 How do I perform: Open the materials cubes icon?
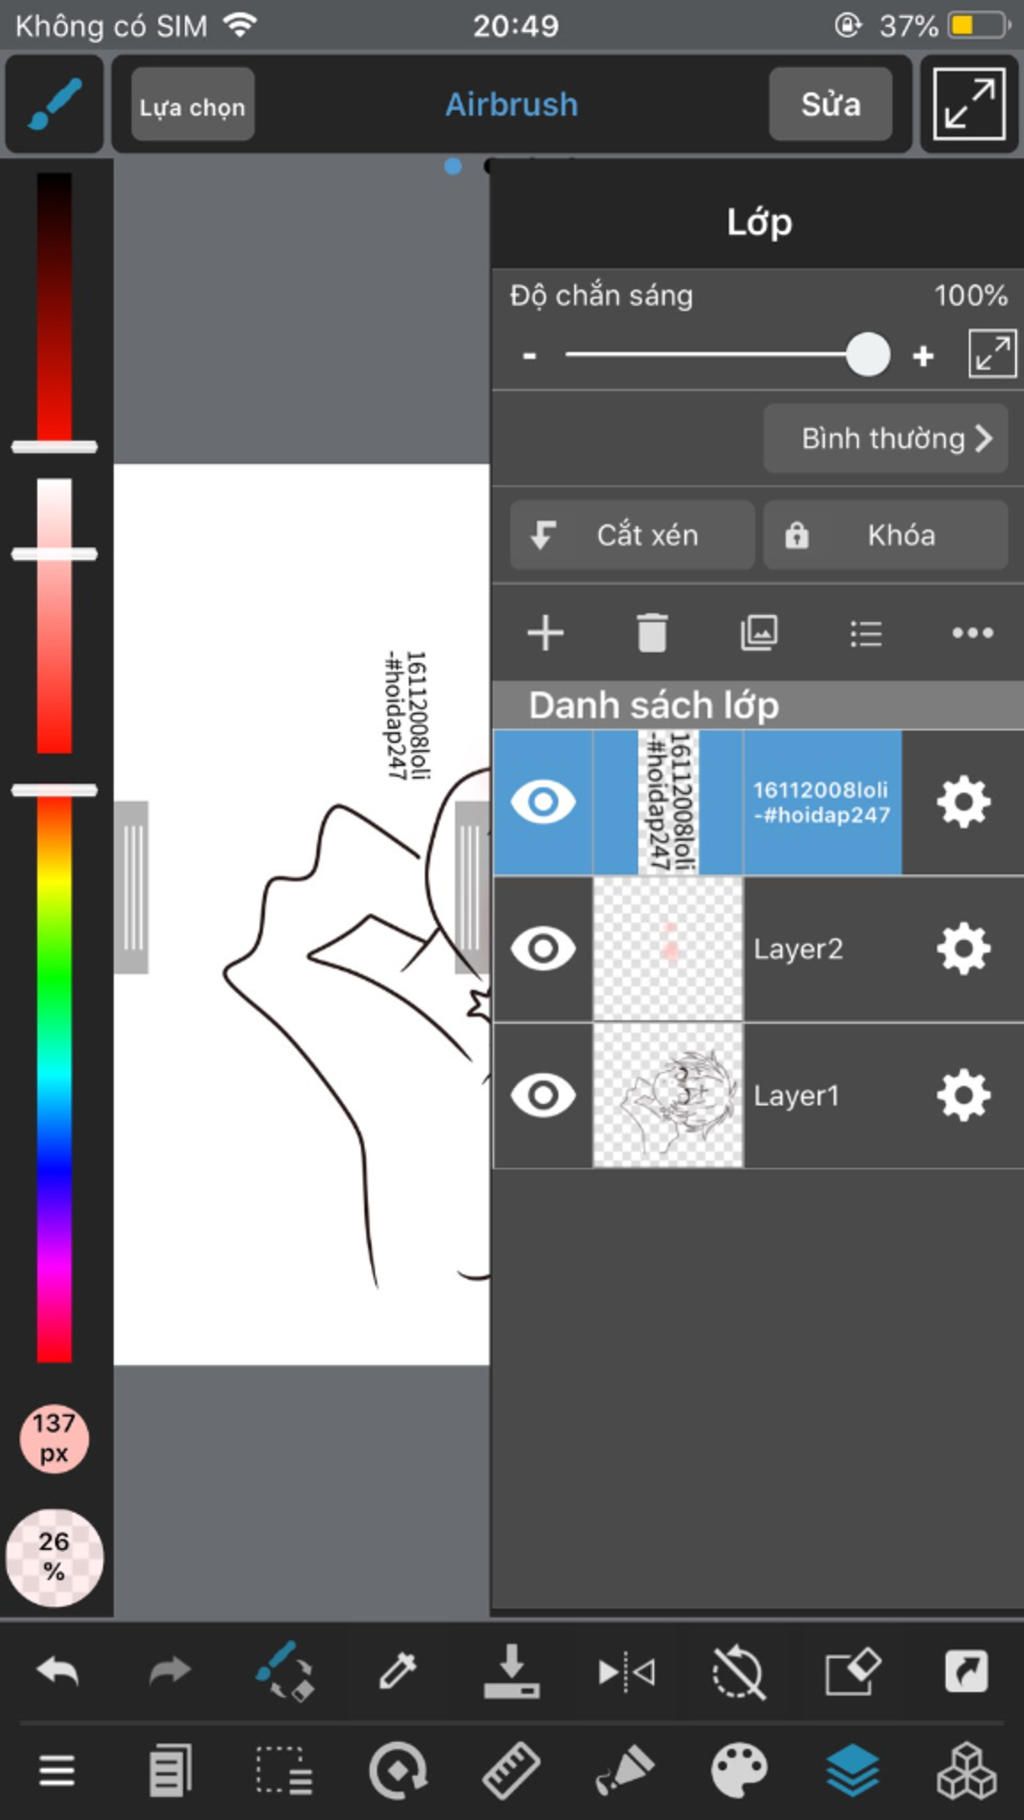(x=966, y=1771)
